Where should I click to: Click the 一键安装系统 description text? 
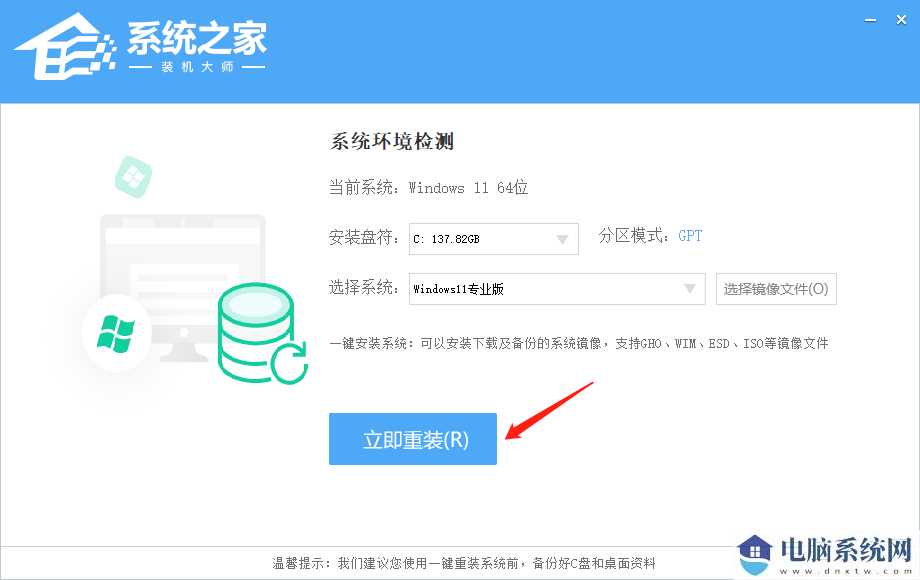click(x=579, y=343)
